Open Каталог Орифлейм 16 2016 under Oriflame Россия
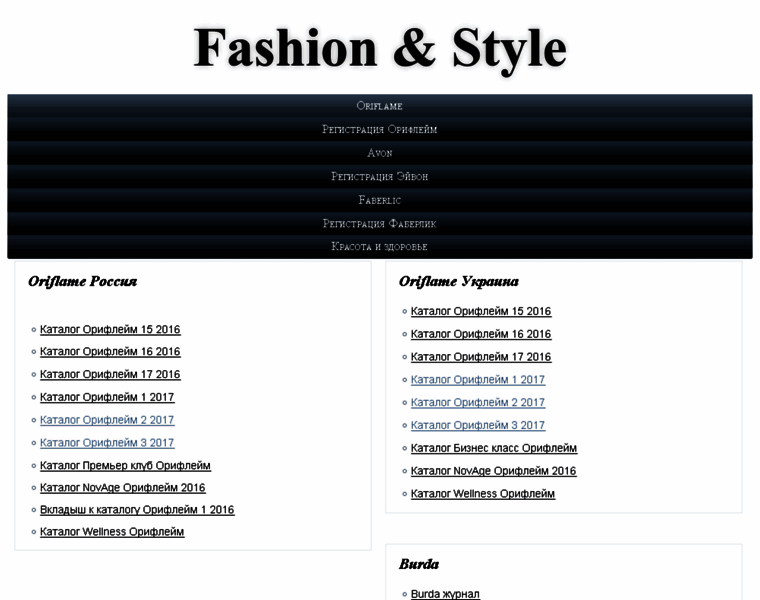 (110, 352)
